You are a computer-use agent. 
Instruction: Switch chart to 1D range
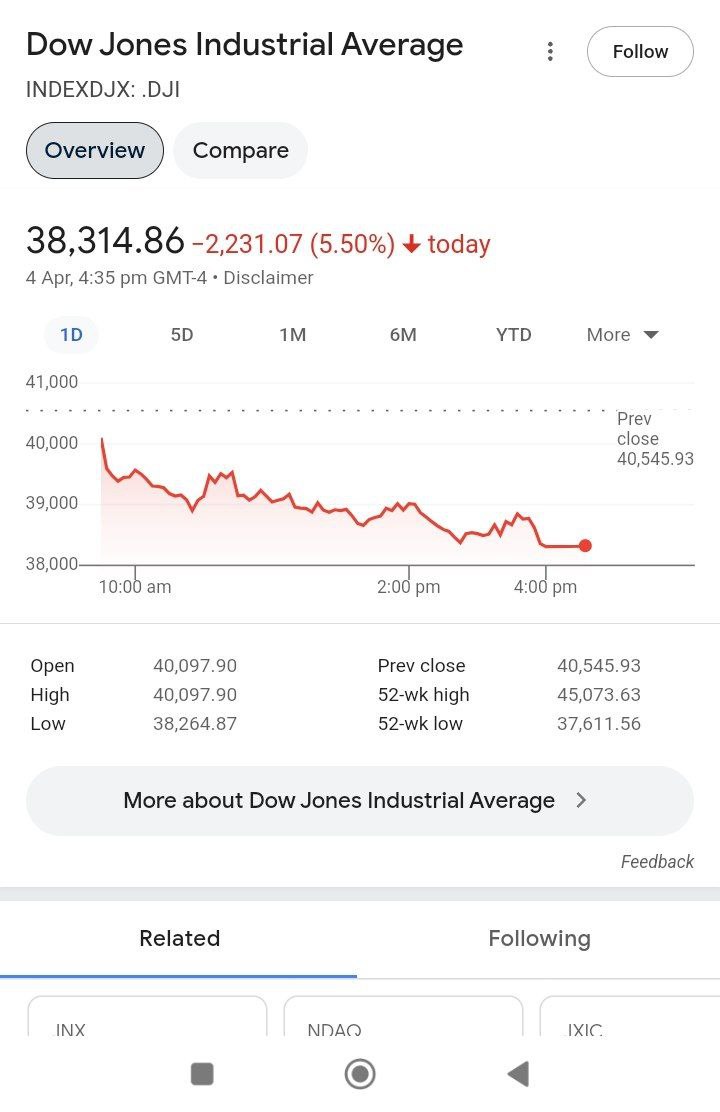71,335
